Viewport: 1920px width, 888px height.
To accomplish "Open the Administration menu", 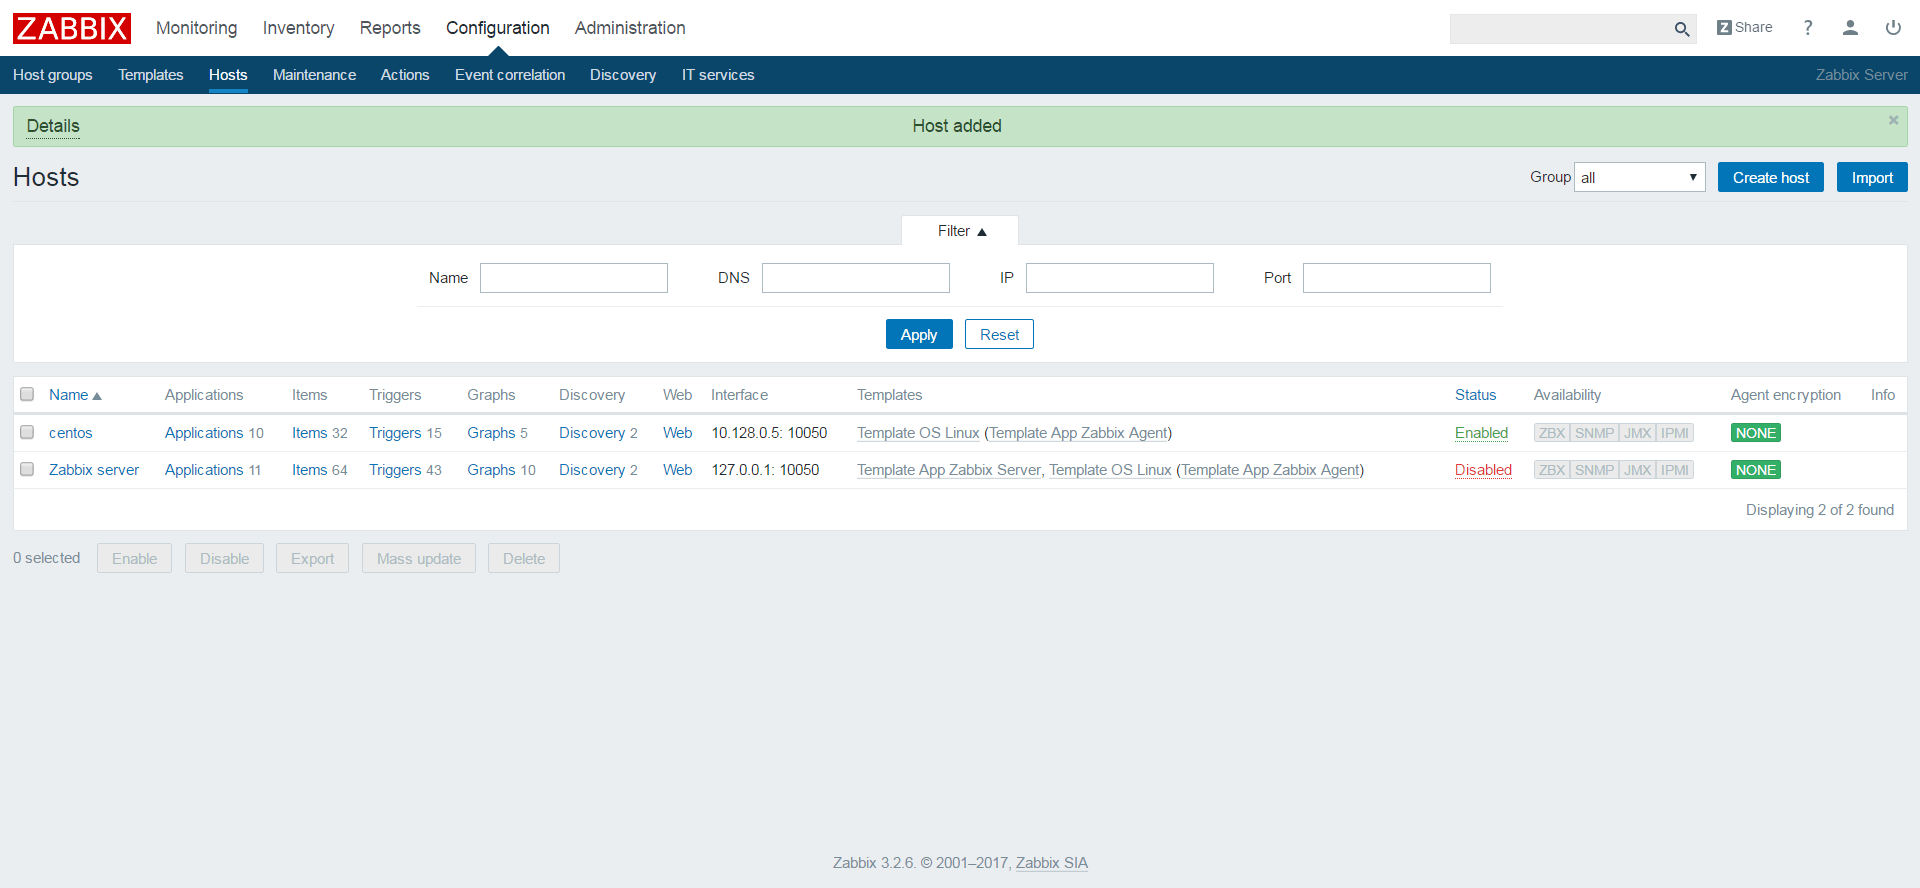I will click(x=630, y=28).
